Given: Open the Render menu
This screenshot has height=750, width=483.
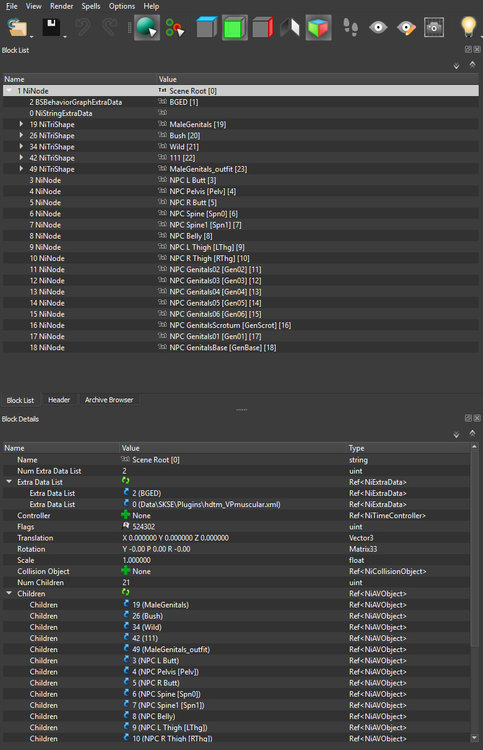Looking at the screenshot, I should coord(62,6).
